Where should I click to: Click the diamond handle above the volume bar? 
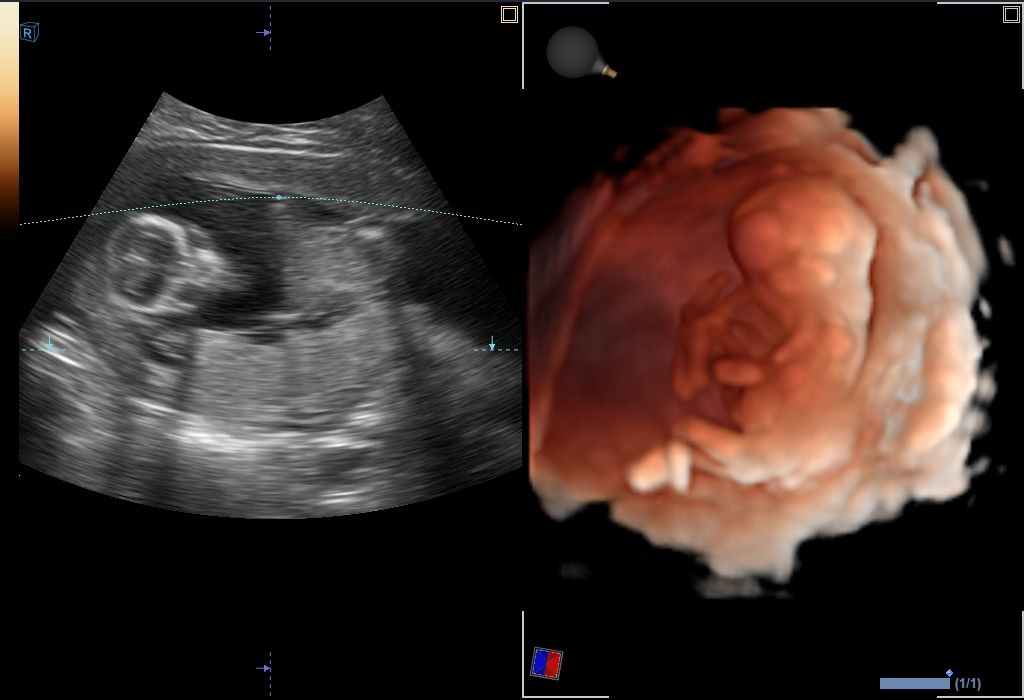[949, 673]
